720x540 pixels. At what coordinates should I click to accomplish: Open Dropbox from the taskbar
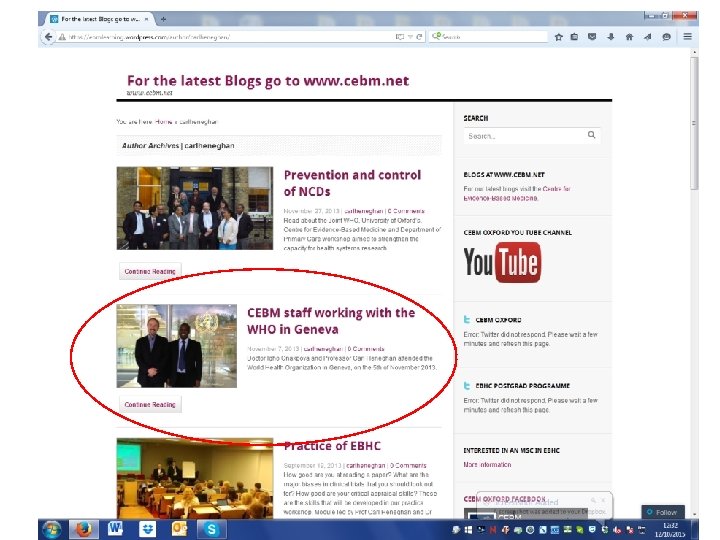tap(147, 529)
